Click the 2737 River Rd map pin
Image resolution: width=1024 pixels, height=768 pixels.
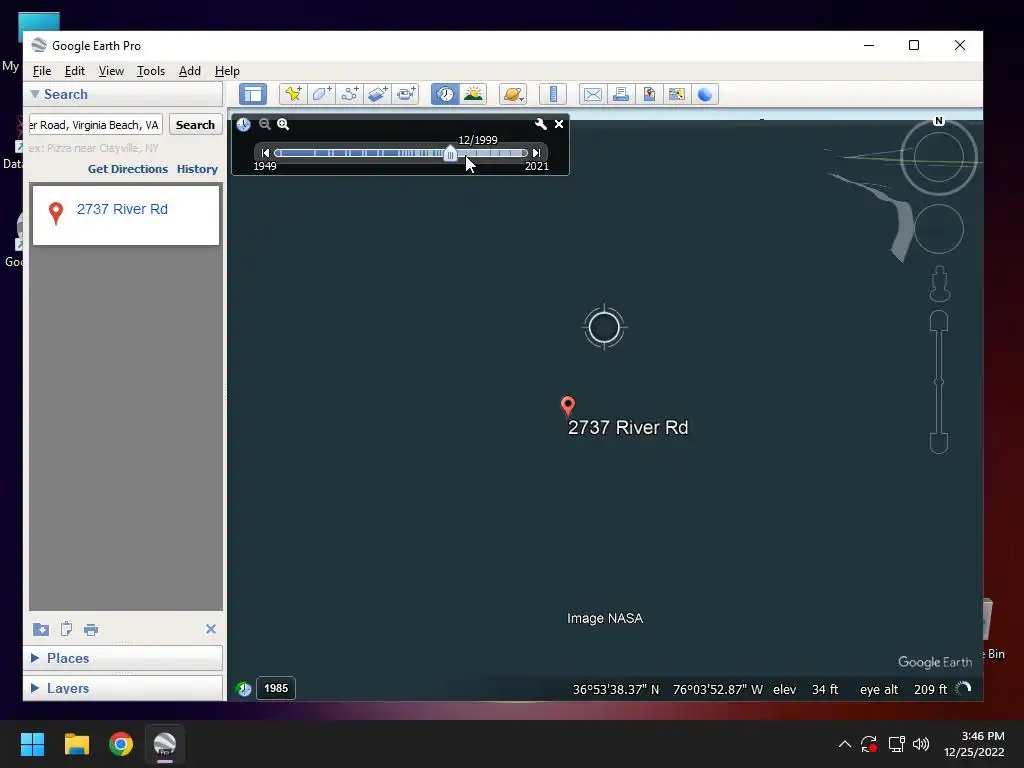tap(568, 406)
